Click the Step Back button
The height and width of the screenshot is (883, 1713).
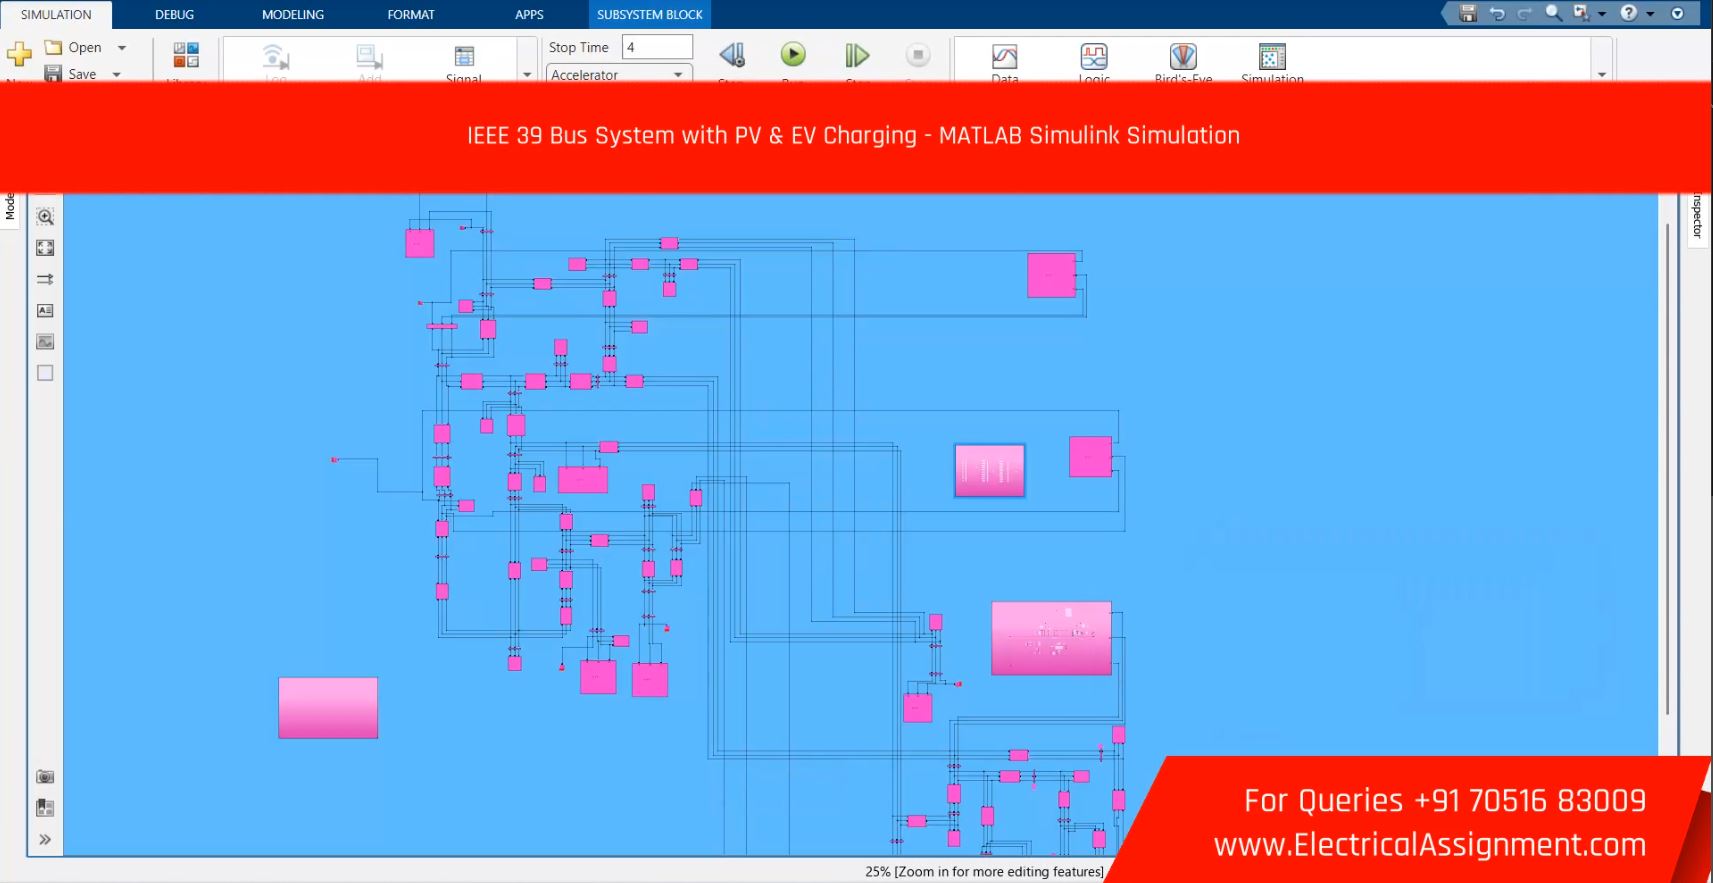(x=732, y=55)
